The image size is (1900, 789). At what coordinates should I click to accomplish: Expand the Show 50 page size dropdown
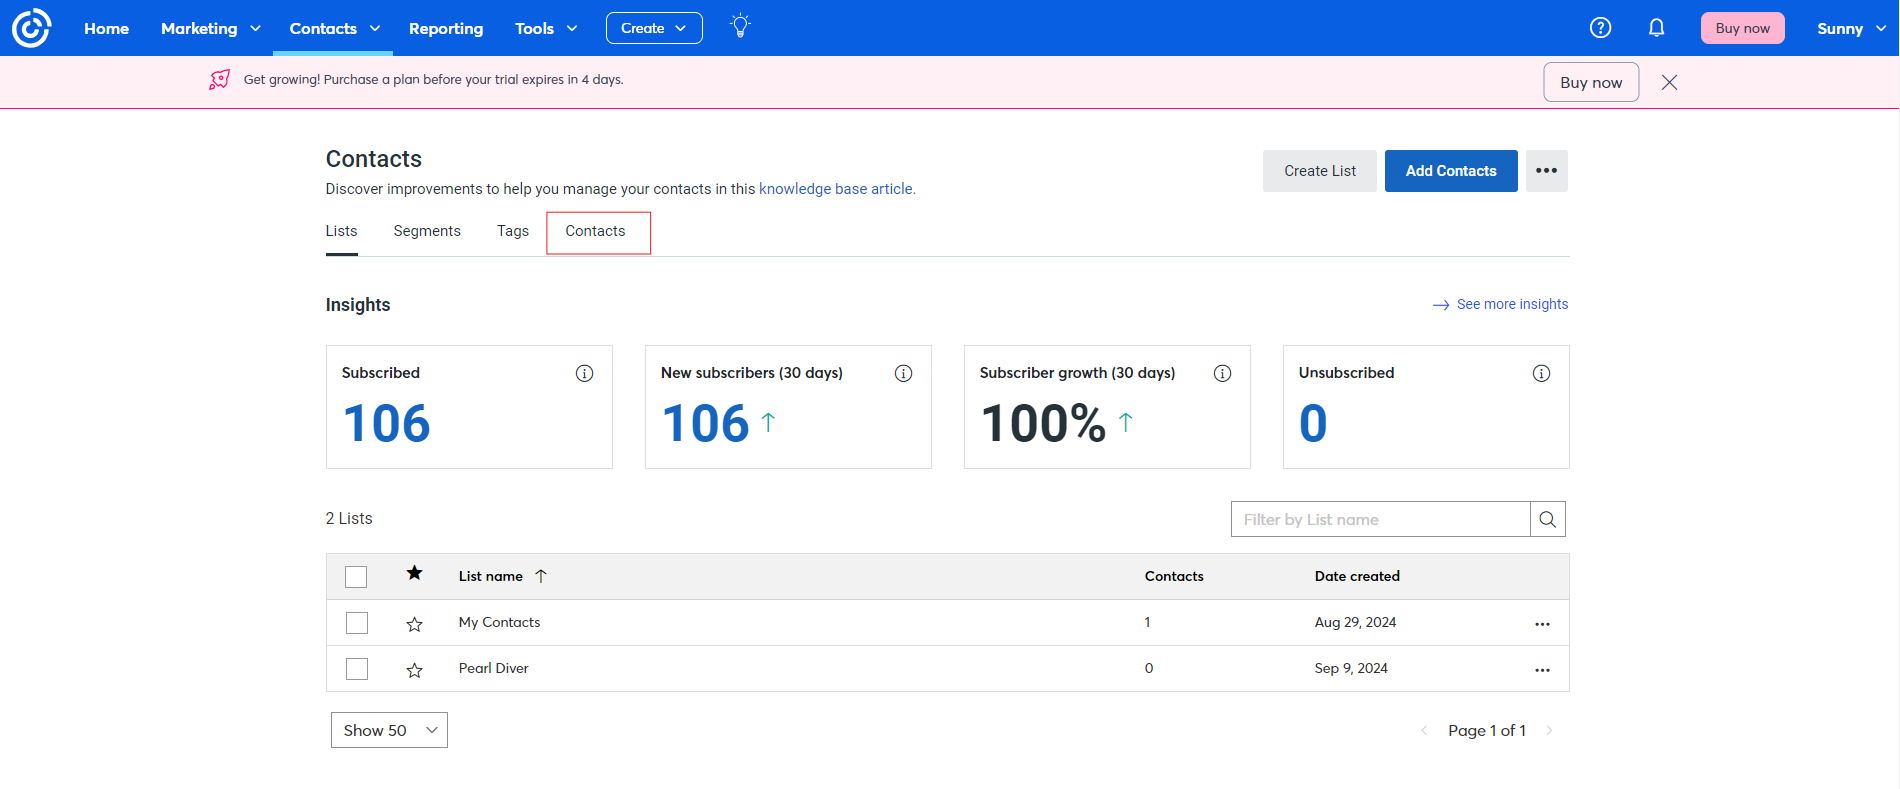pyautogui.click(x=389, y=730)
